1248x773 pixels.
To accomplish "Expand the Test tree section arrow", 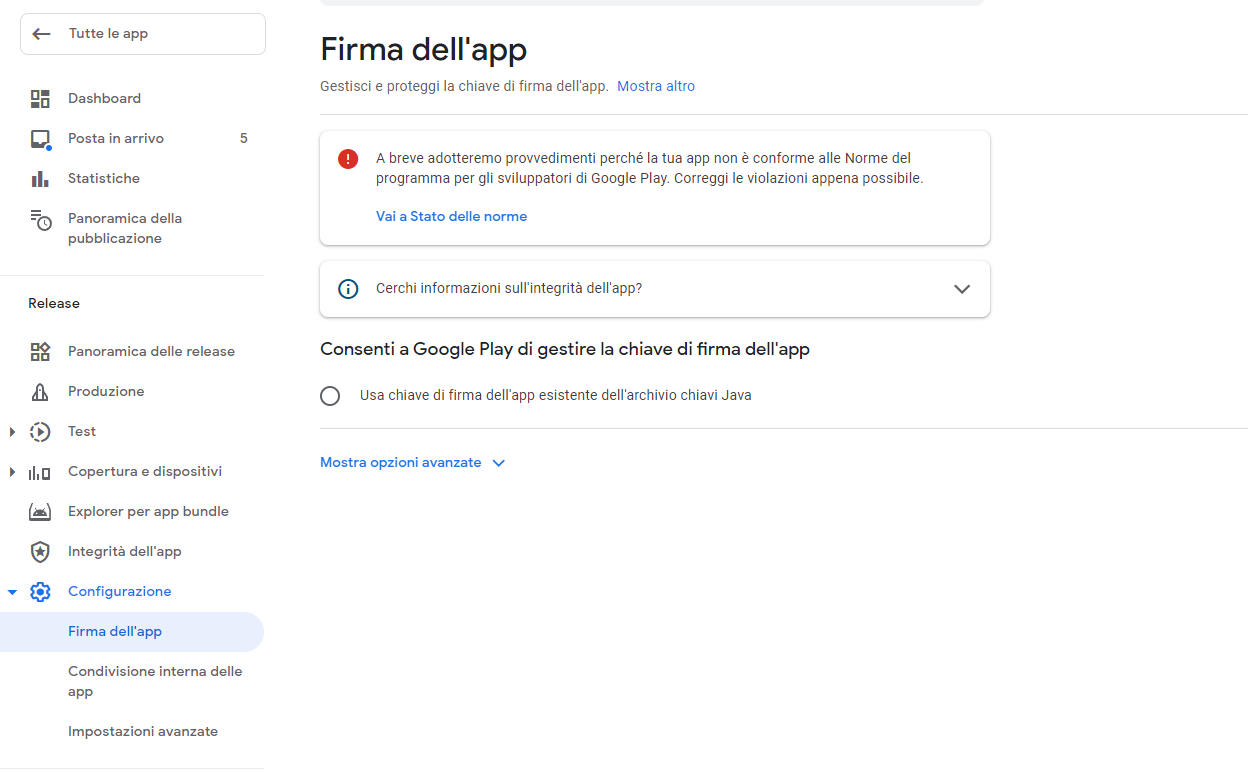I will tap(12, 432).
